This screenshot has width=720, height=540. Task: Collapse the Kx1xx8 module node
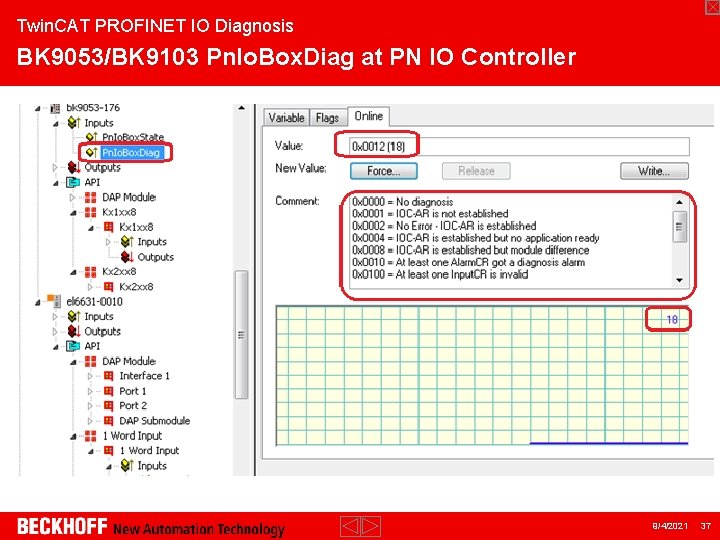pyautogui.click(x=73, y=213)
